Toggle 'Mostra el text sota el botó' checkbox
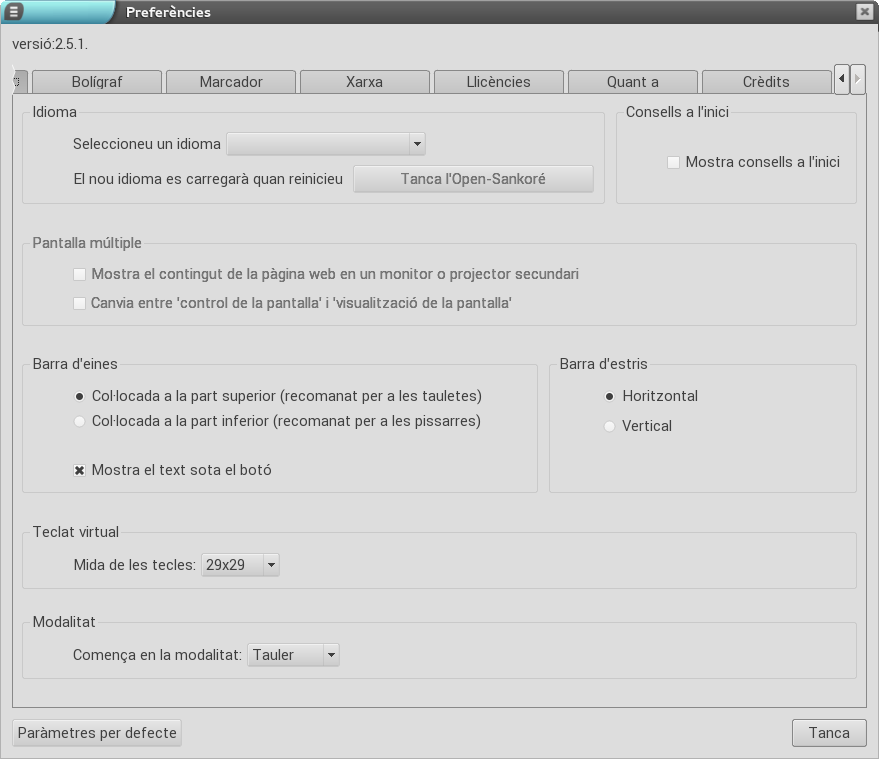 [x=80, y=470]
